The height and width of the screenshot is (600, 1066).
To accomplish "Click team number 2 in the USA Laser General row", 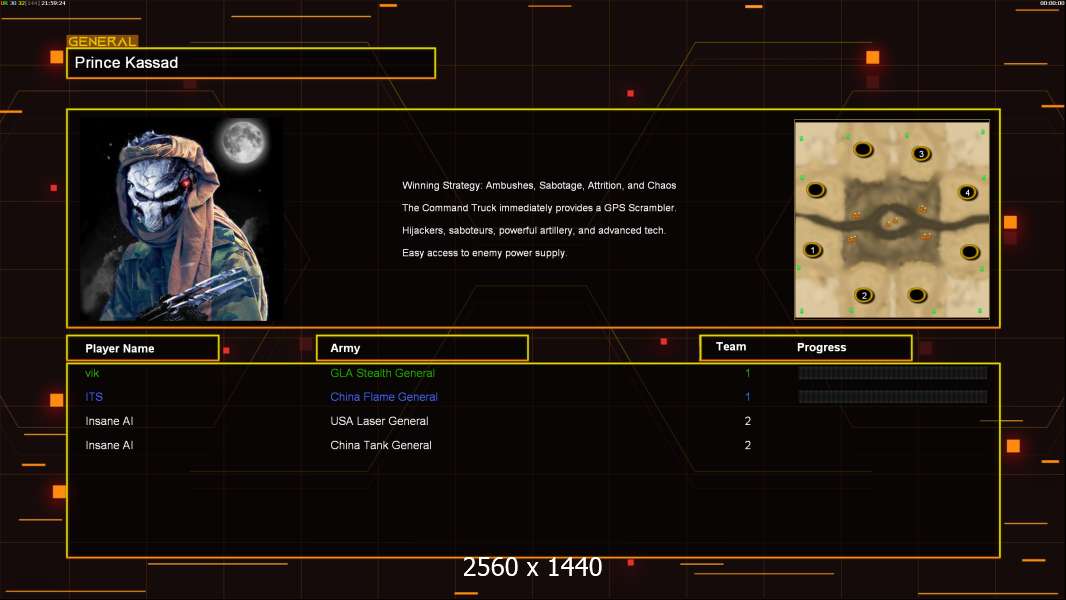I will (x=747, y=421).
